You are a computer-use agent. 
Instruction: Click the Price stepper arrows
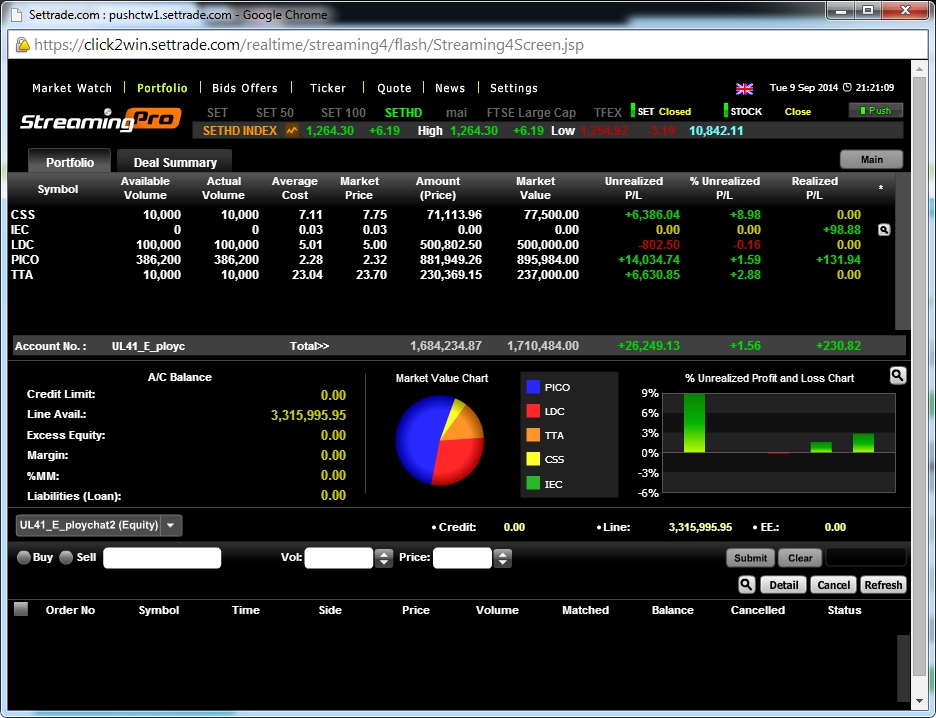(x=503, y=558)
